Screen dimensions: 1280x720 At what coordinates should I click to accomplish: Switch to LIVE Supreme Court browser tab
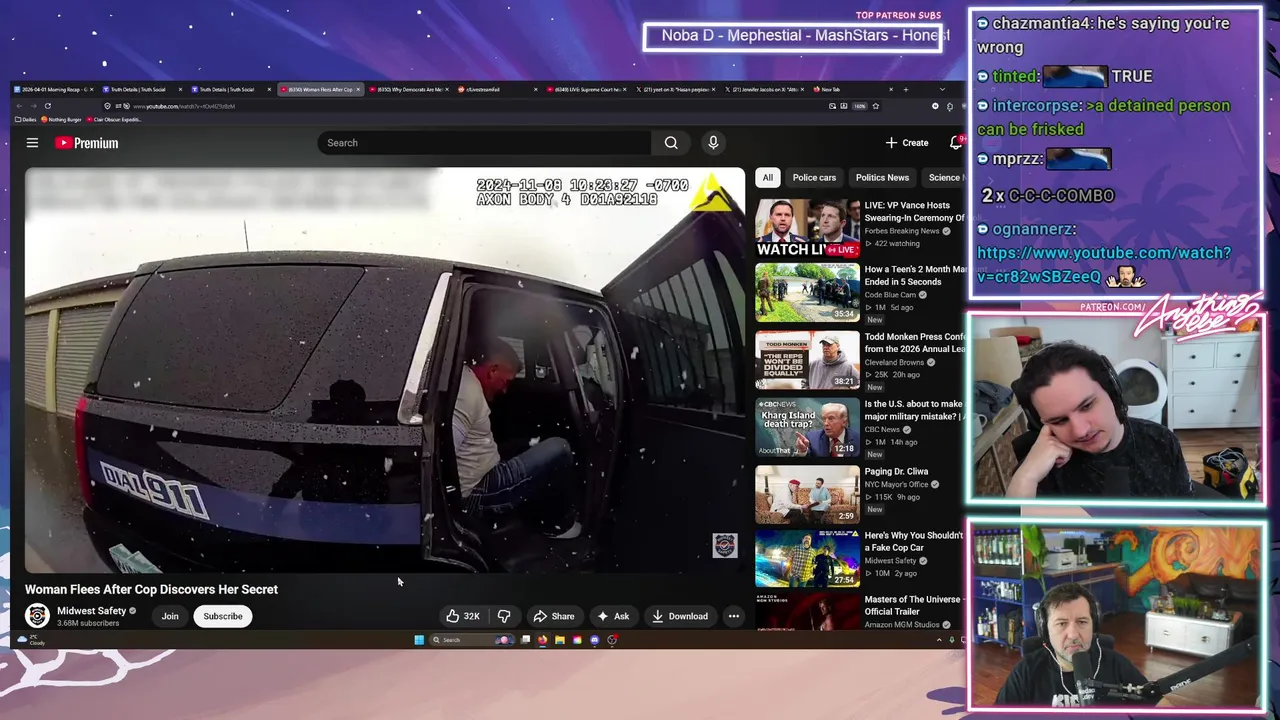point(588,89)
